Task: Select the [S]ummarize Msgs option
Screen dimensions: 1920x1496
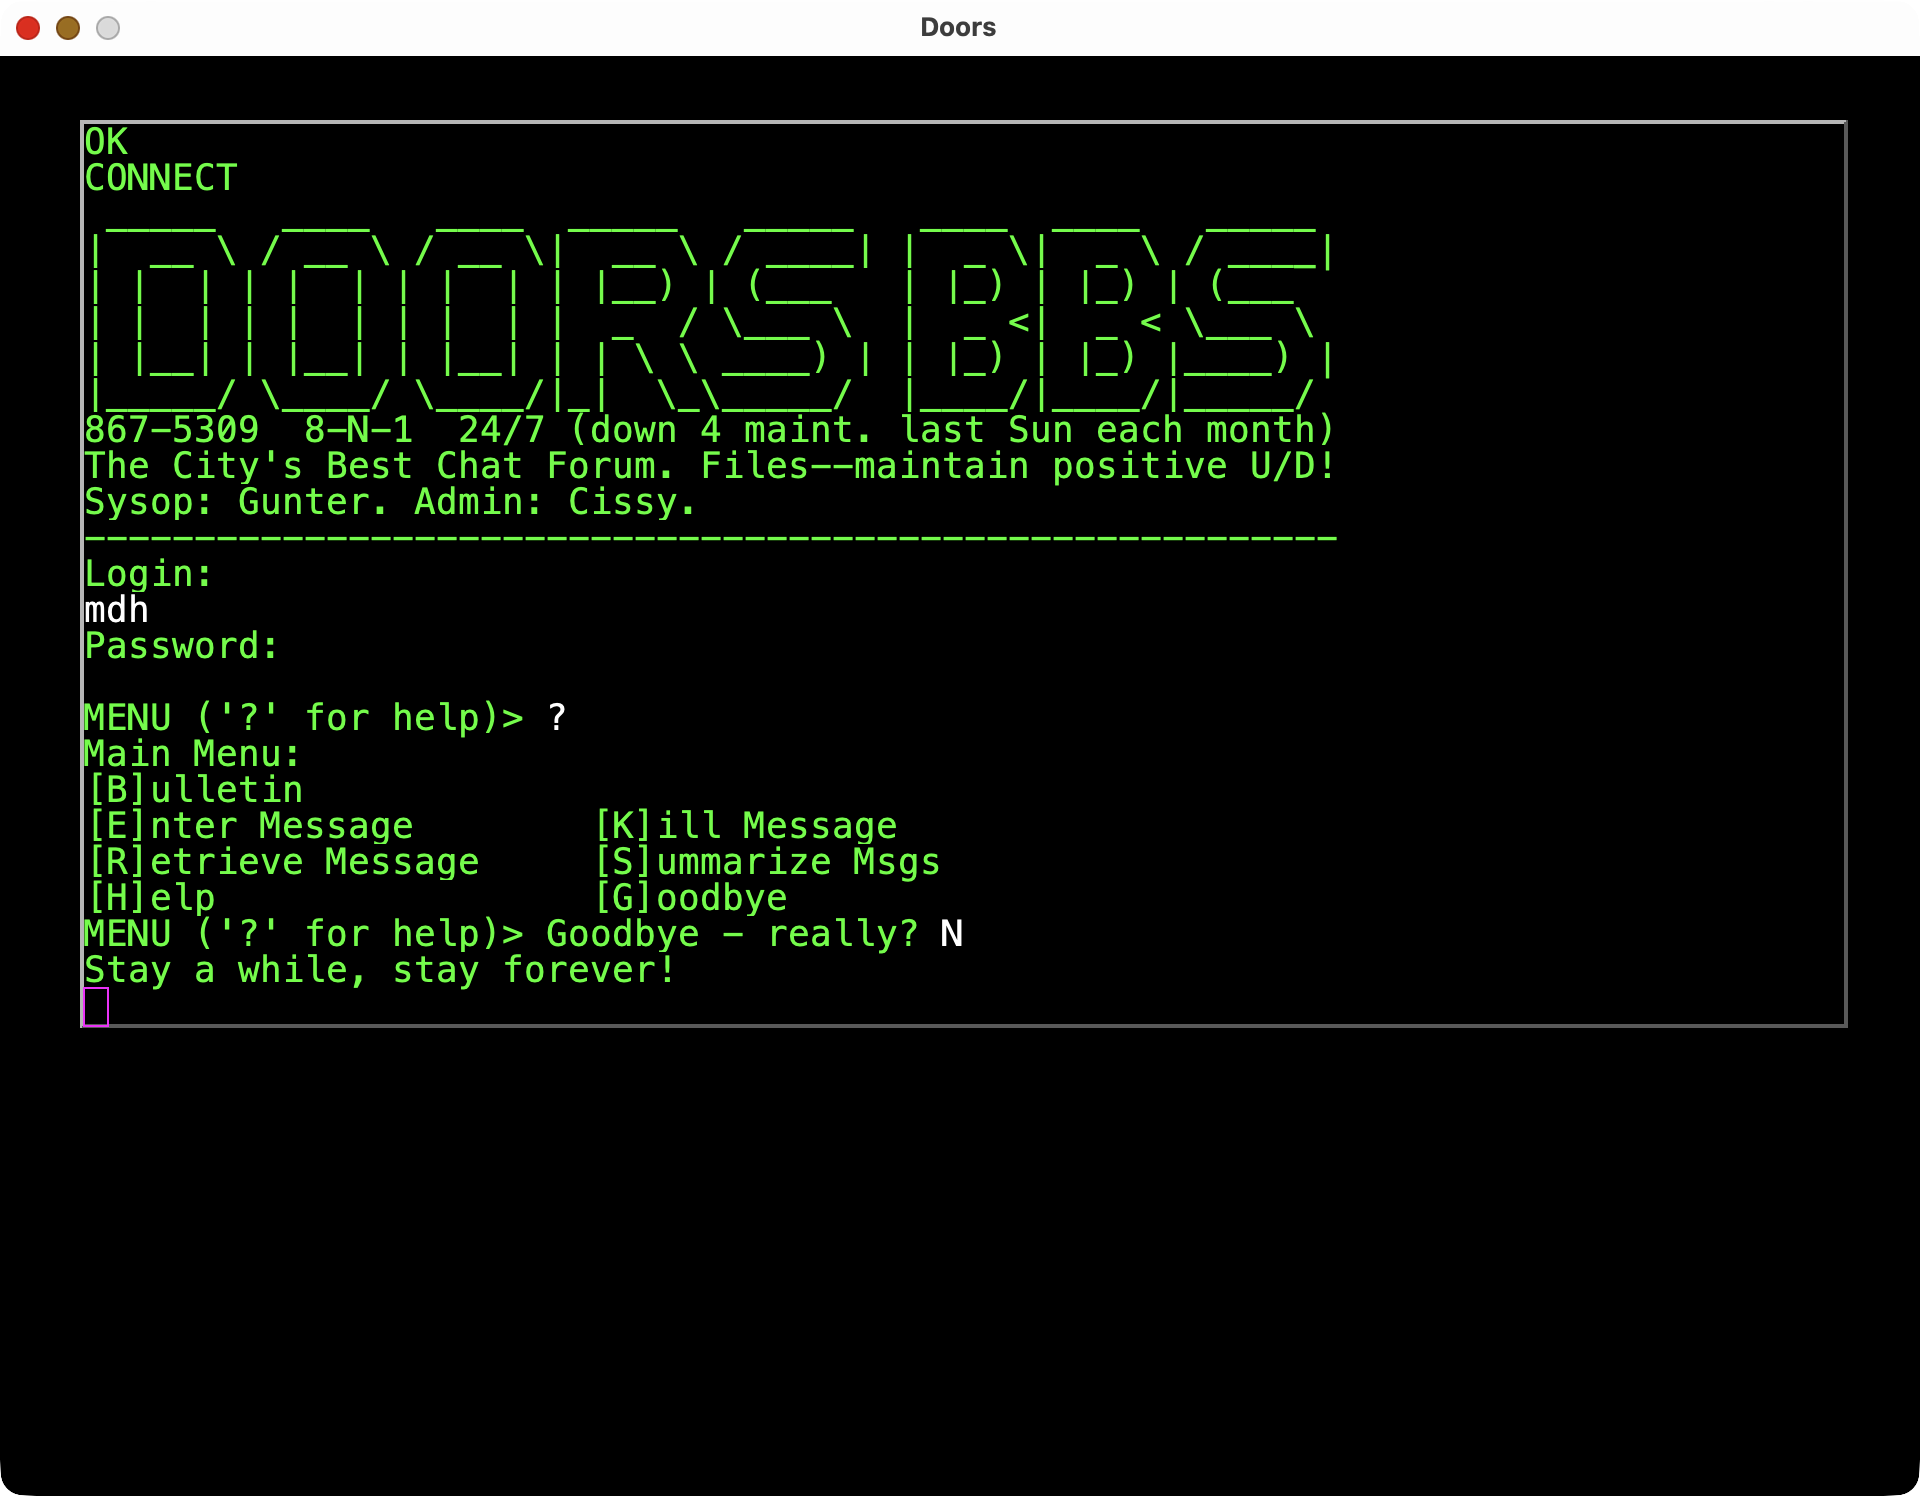Action: coord(767,862)
